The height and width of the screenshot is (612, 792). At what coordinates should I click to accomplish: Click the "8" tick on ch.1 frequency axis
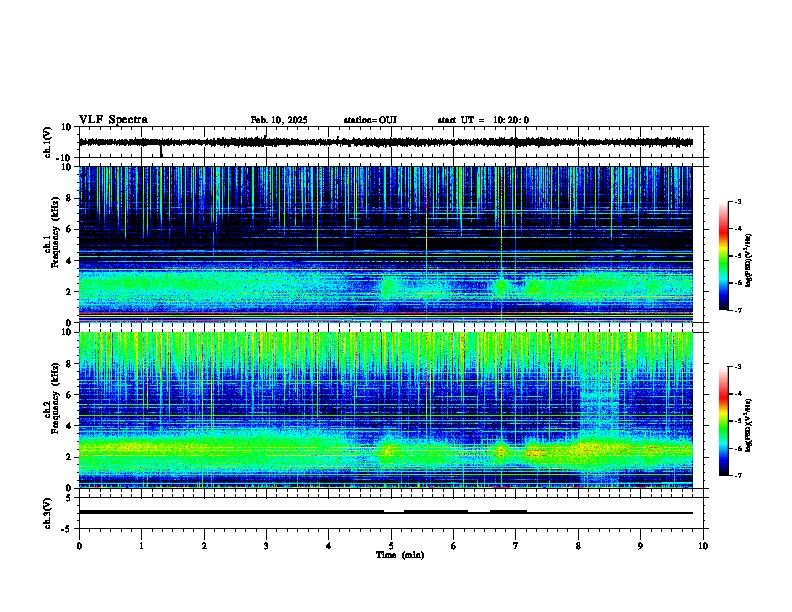point(70,198)
